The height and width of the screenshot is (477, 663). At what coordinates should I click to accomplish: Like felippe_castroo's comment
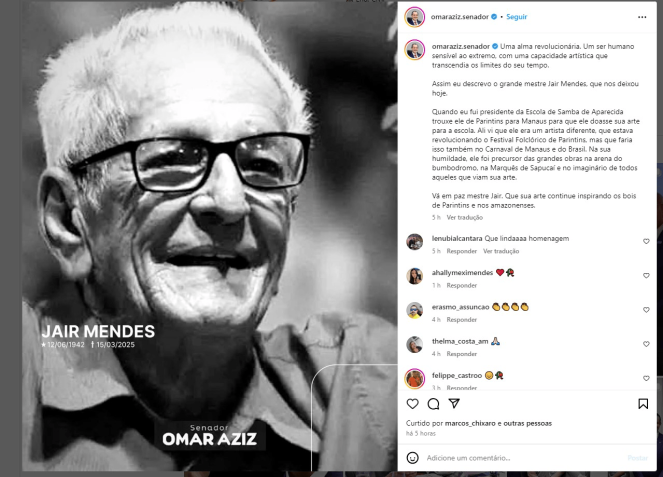click(646, 378)
